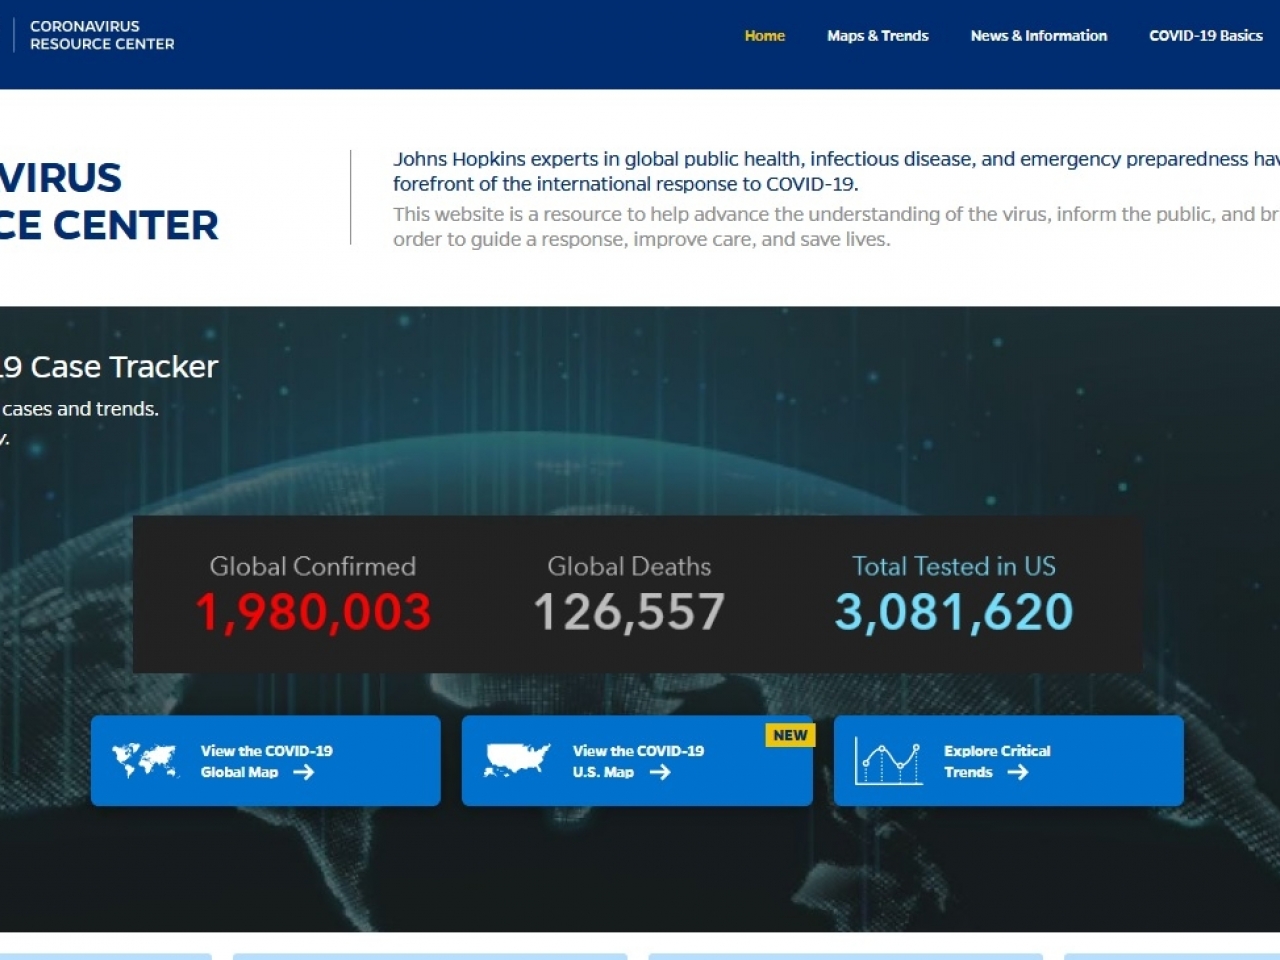The width and height of the screenshot is (1280, 960).
Task: Click the arrow next to Global Map
Action: (x=303, y=772)
